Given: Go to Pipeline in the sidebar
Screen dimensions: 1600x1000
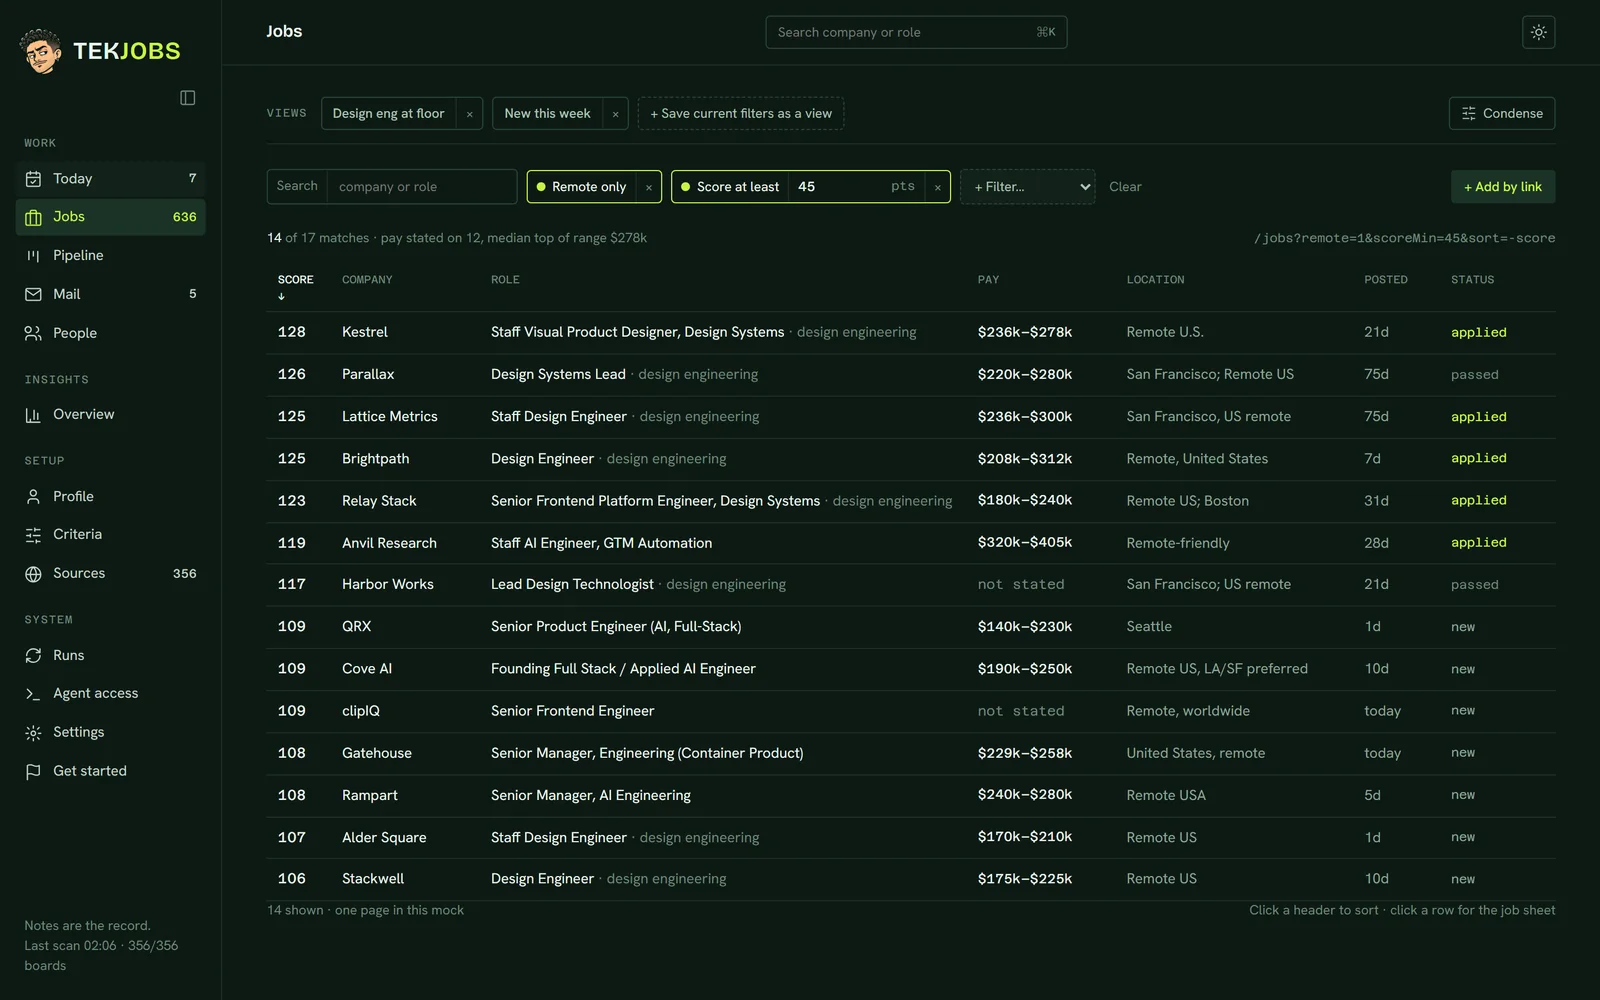Looking at the screenshot, I should click(x=111, y=256).
